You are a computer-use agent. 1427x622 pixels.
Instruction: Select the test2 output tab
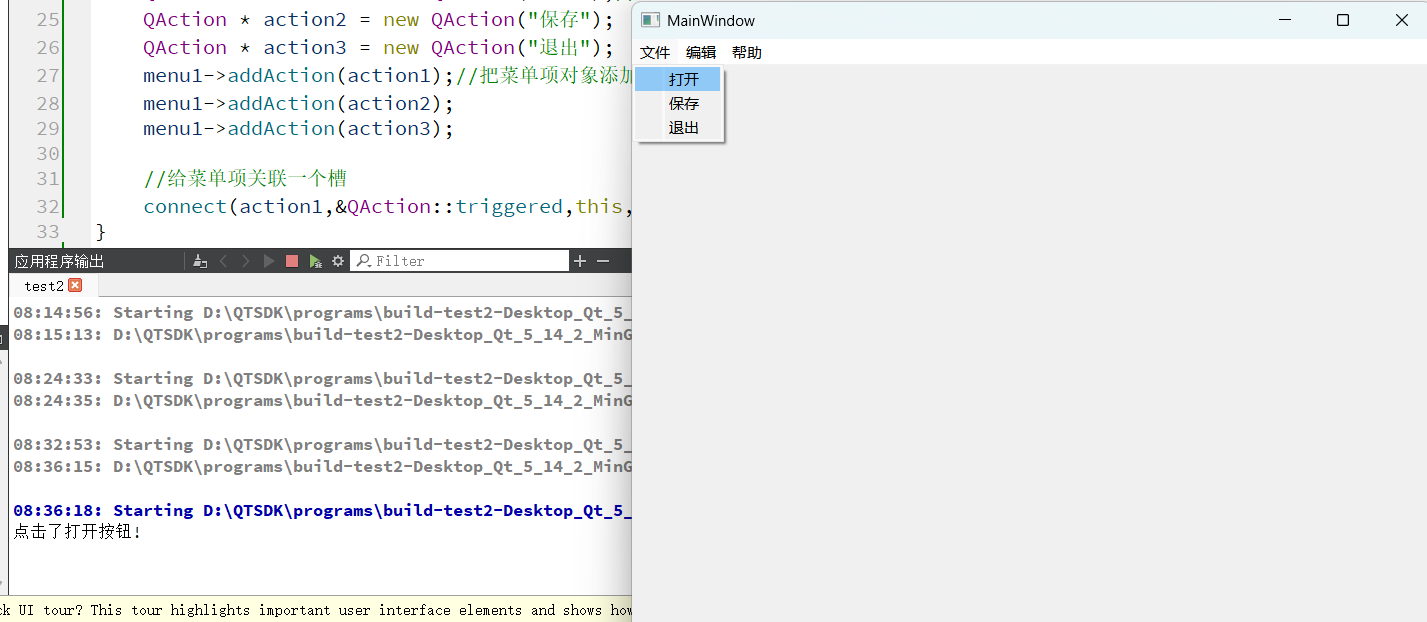pyautogui.click(x=43, y=286)
